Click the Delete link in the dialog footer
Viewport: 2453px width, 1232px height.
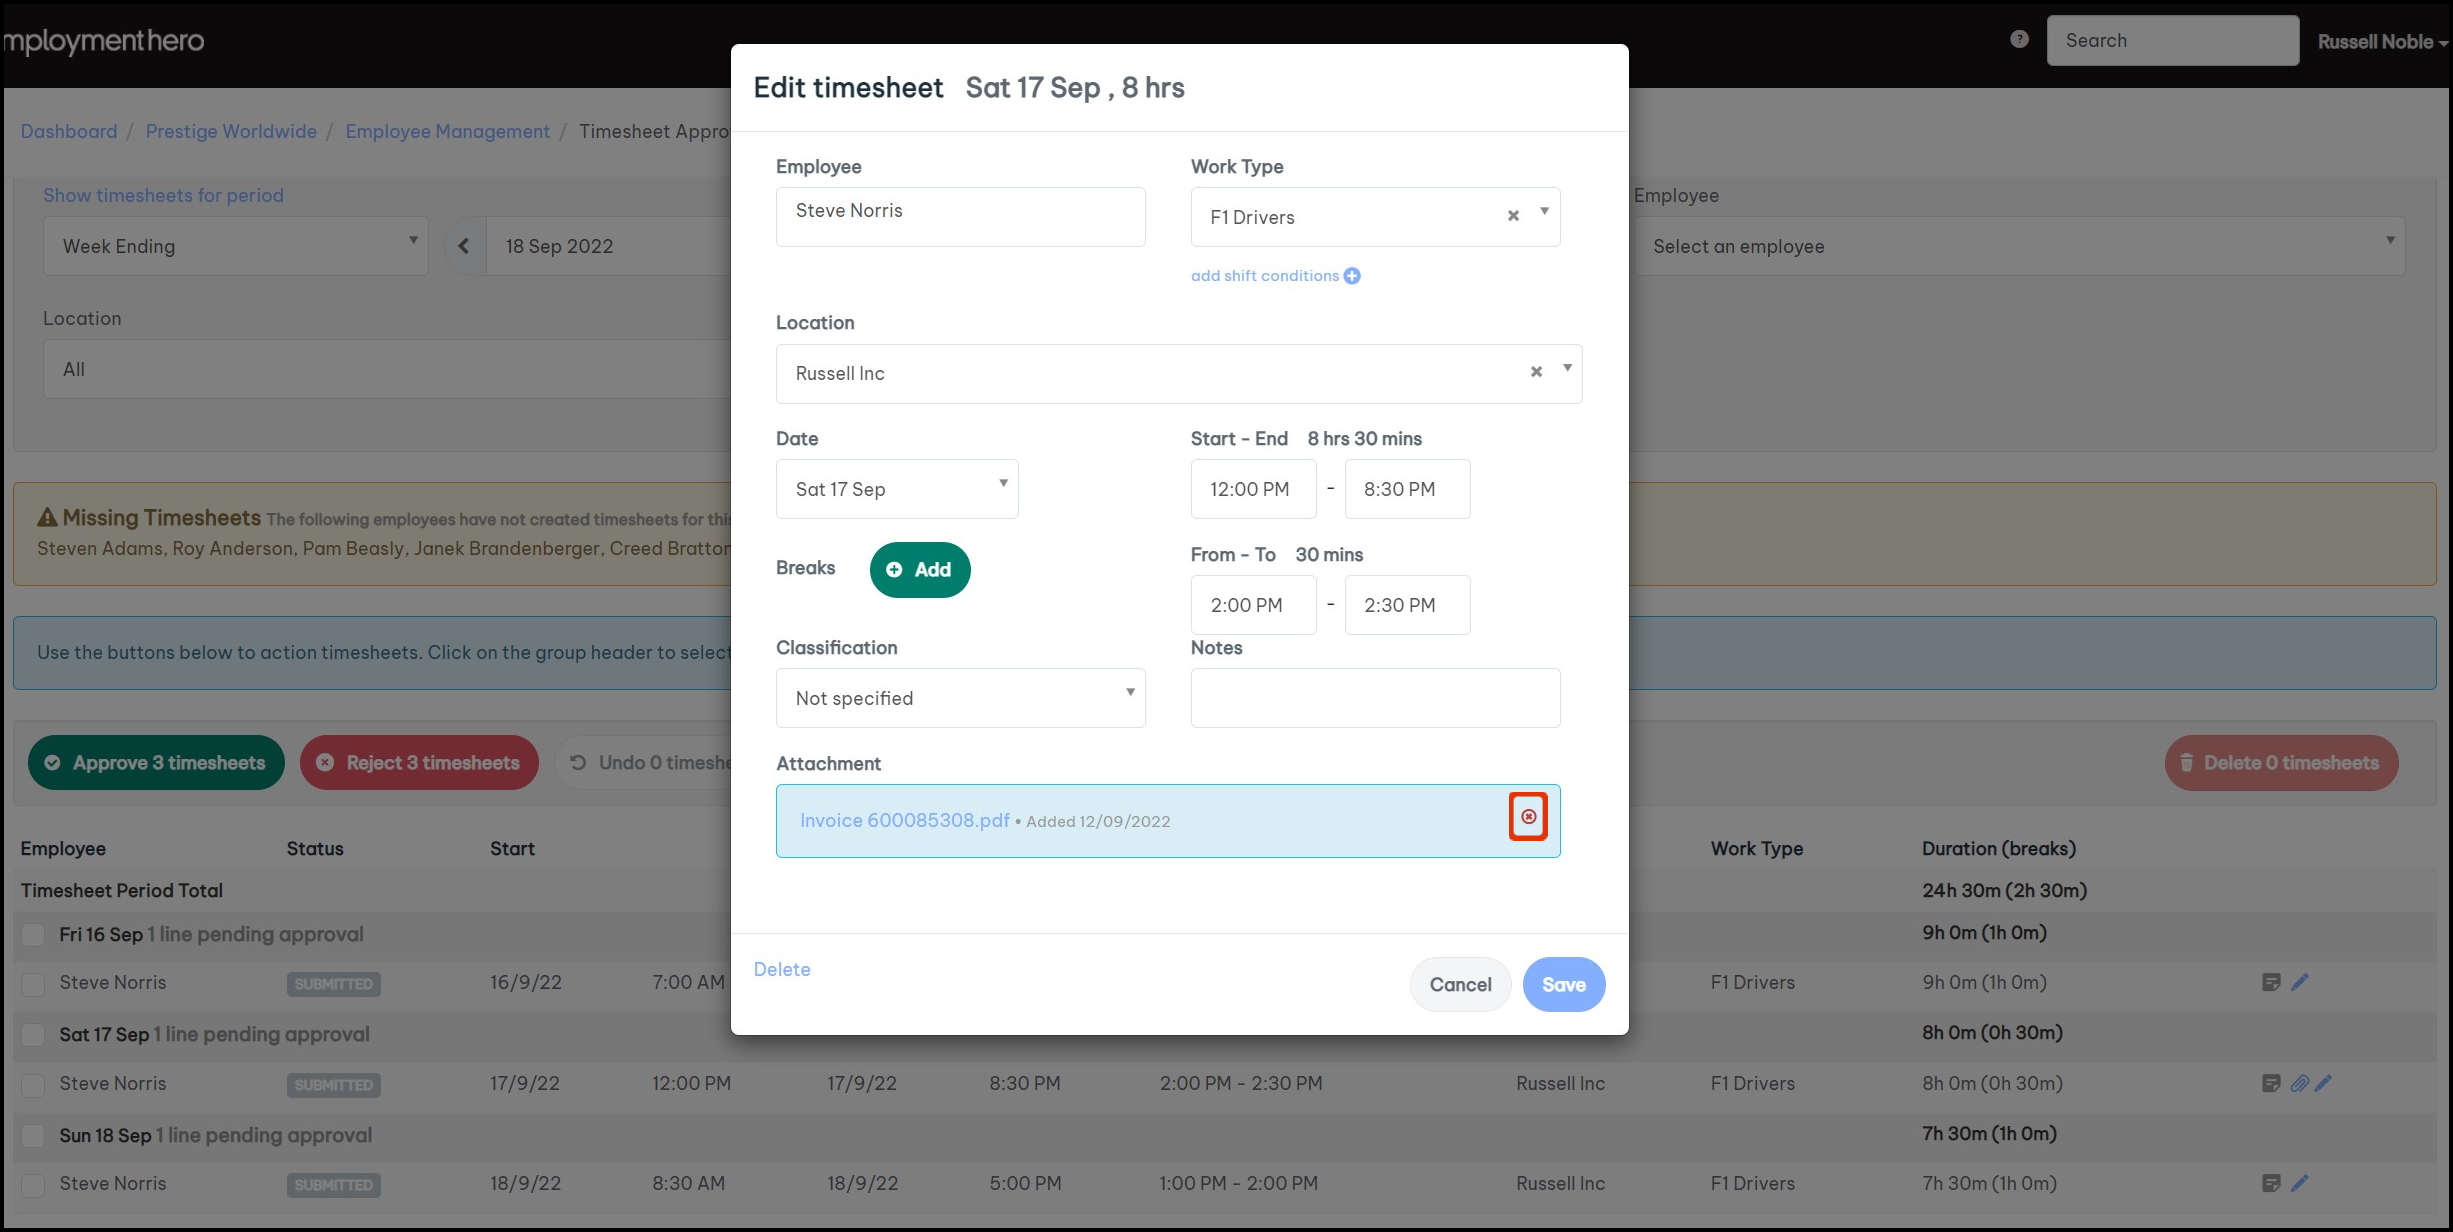781,969
